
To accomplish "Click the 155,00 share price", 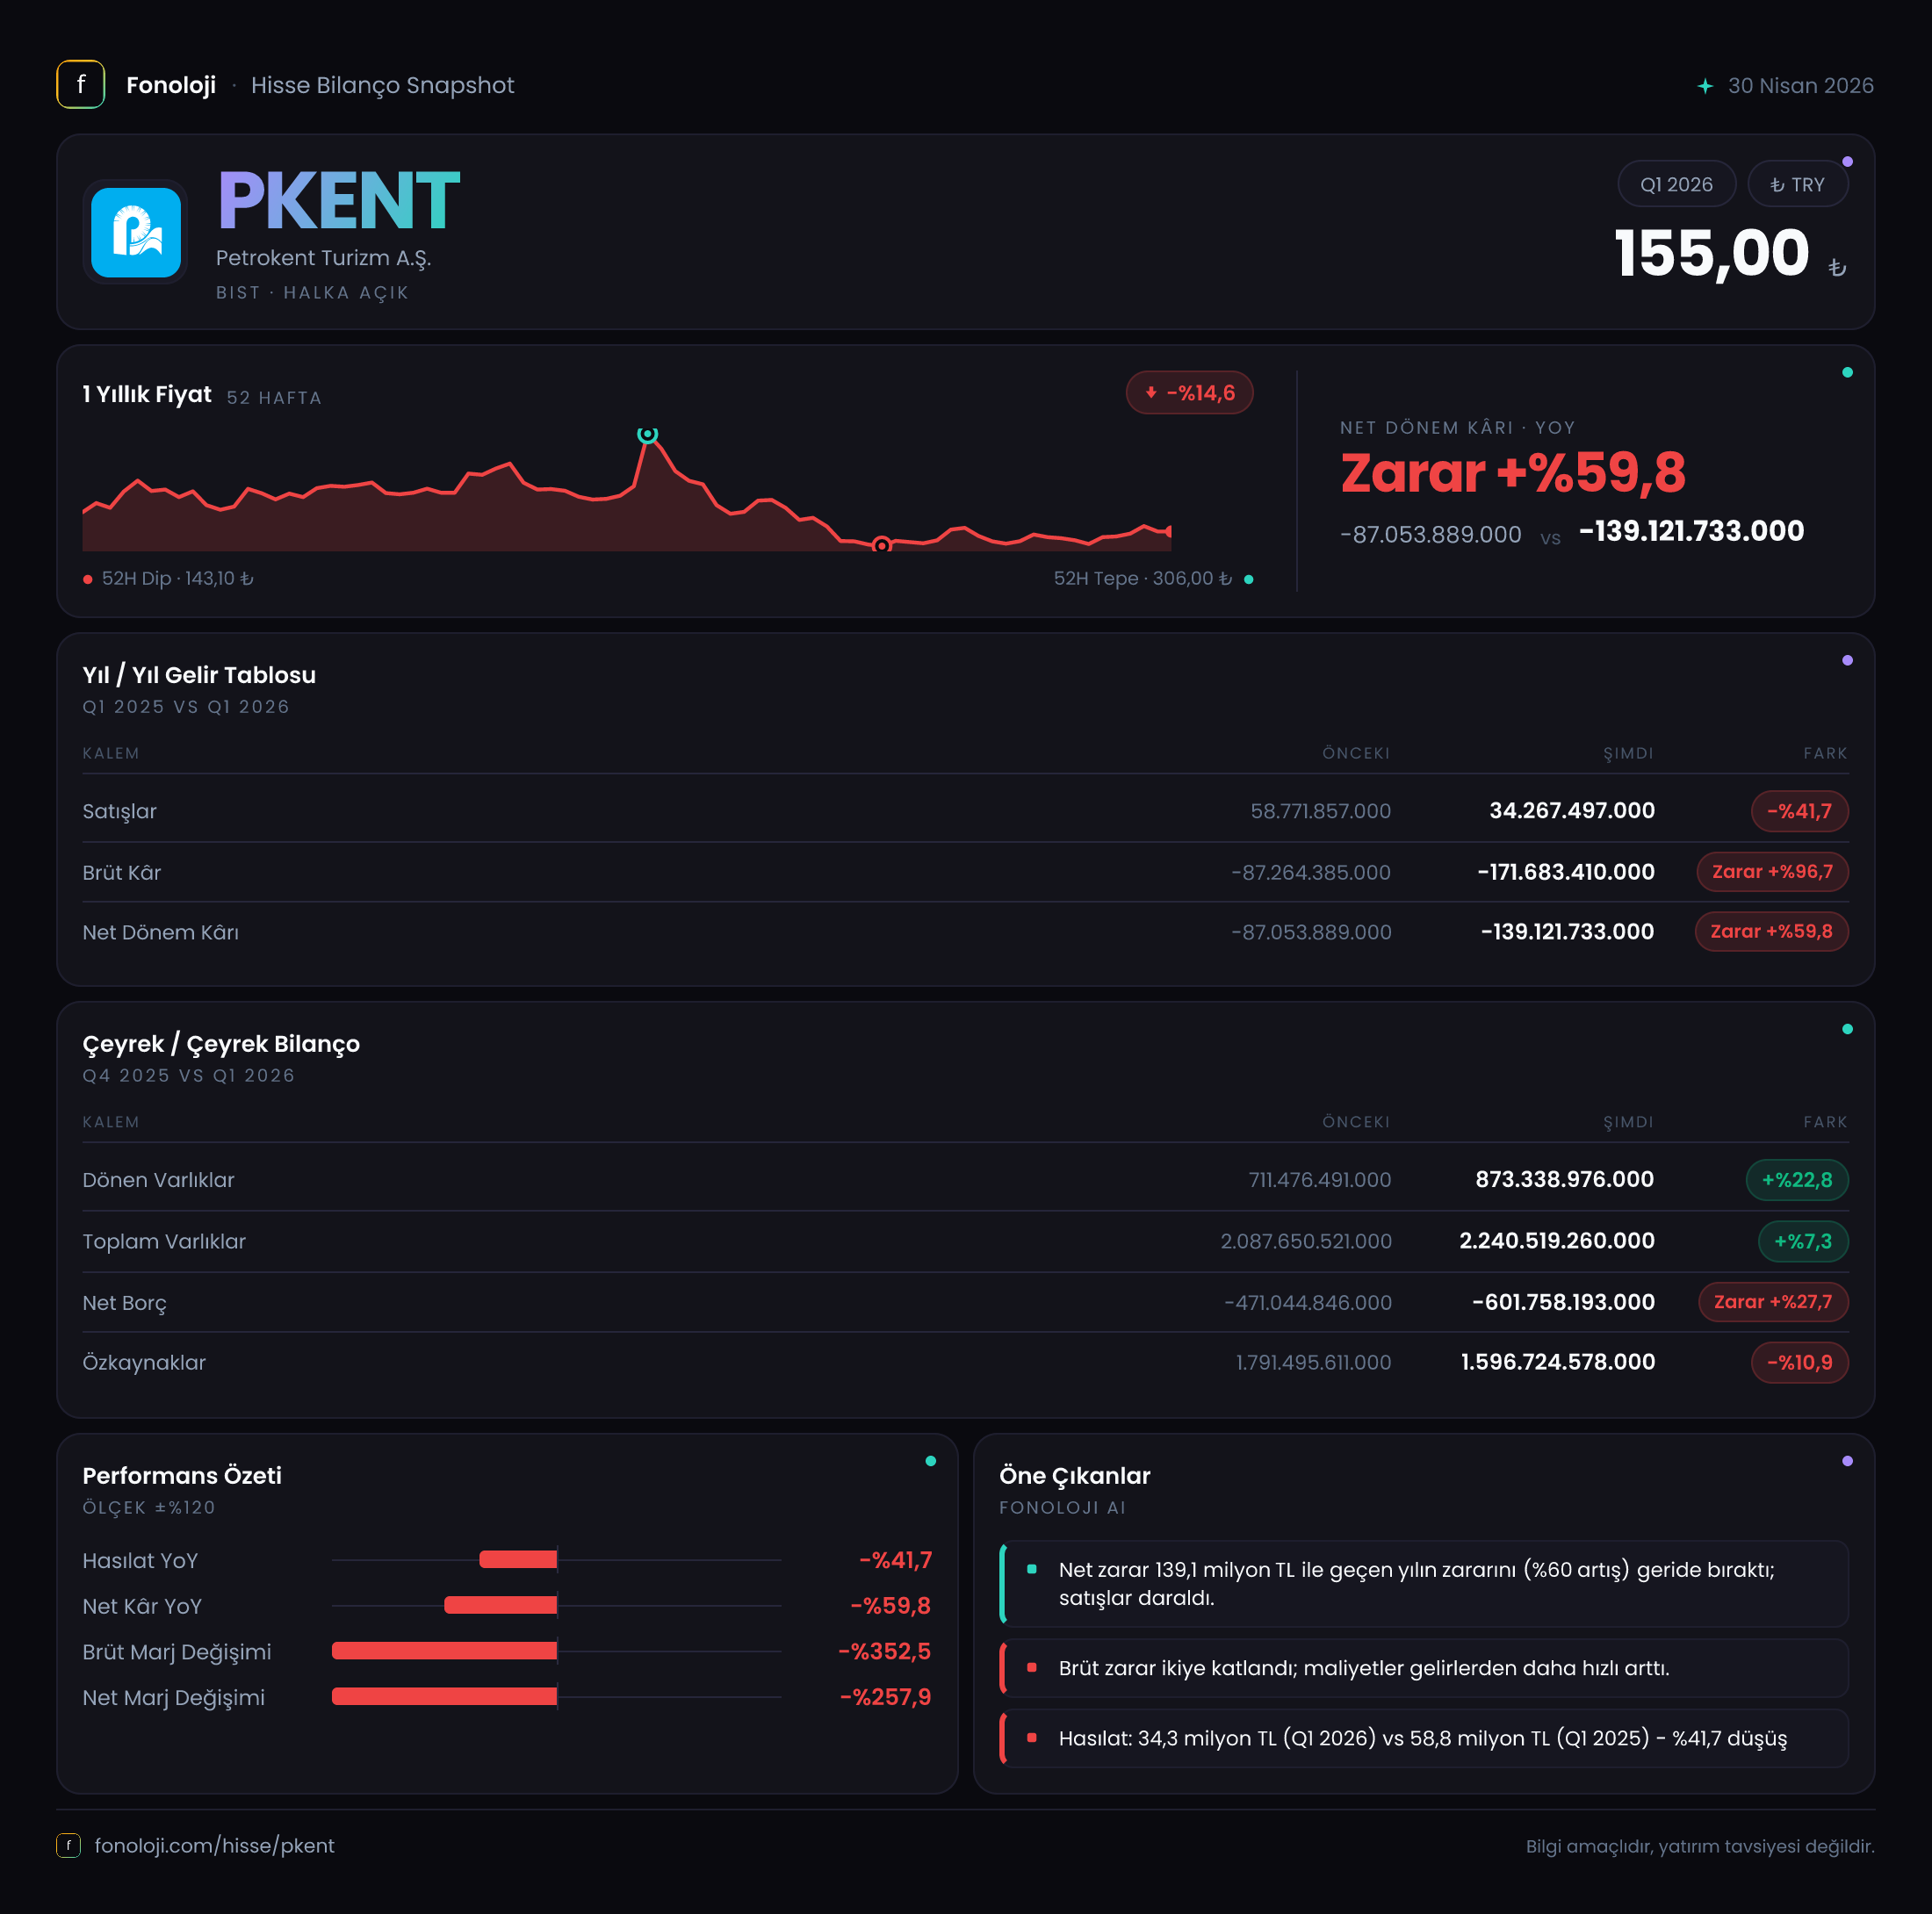I will click(1712, 252).
